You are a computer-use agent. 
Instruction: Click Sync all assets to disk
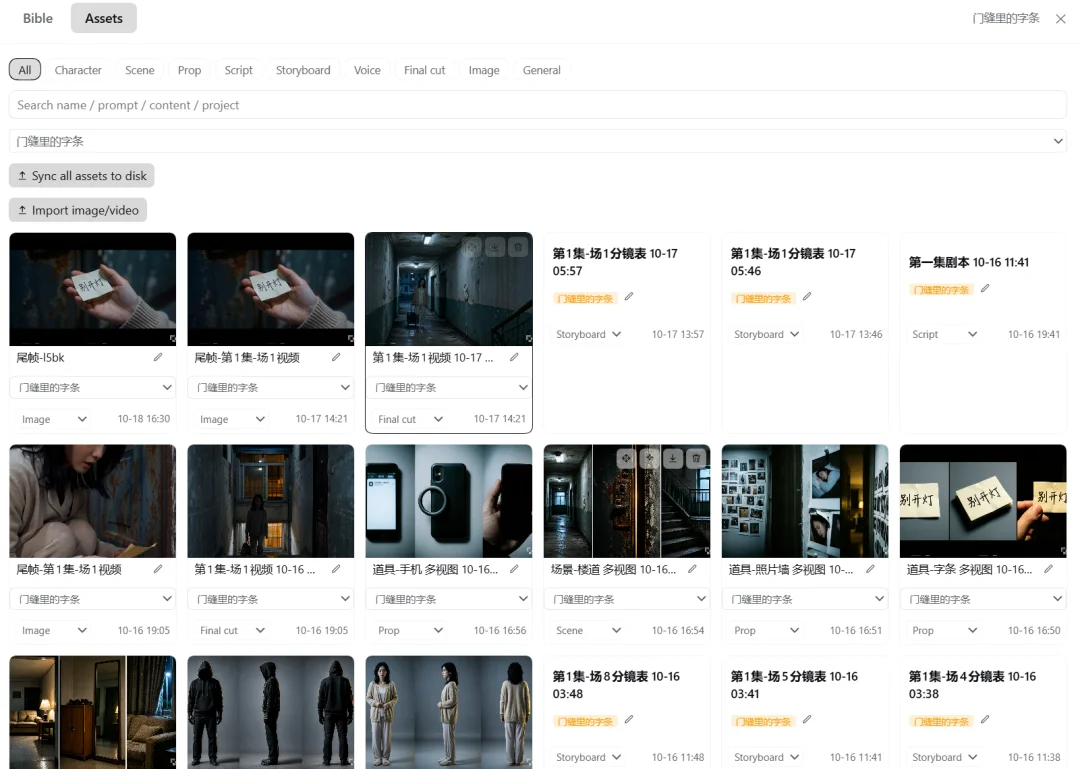pyautogui.click(x=82, y=176)
